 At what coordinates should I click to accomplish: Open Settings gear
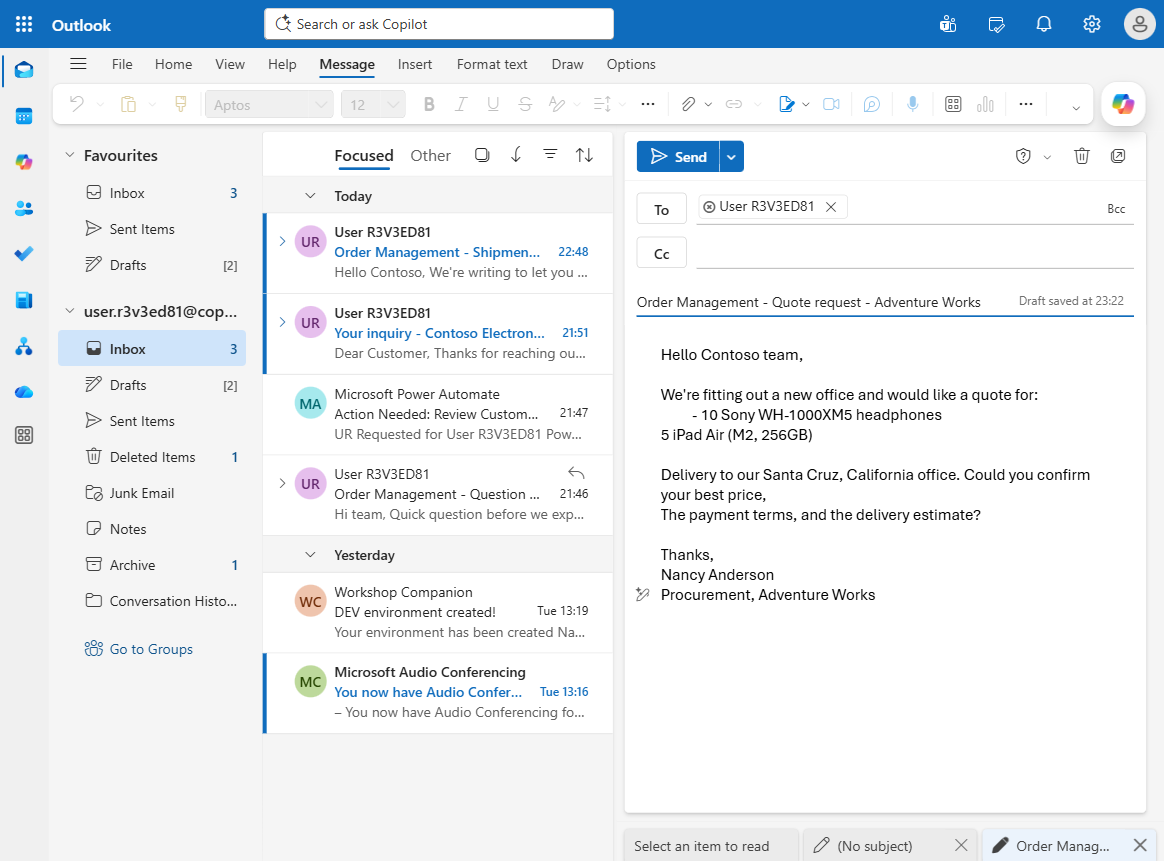pos(1091,24)
